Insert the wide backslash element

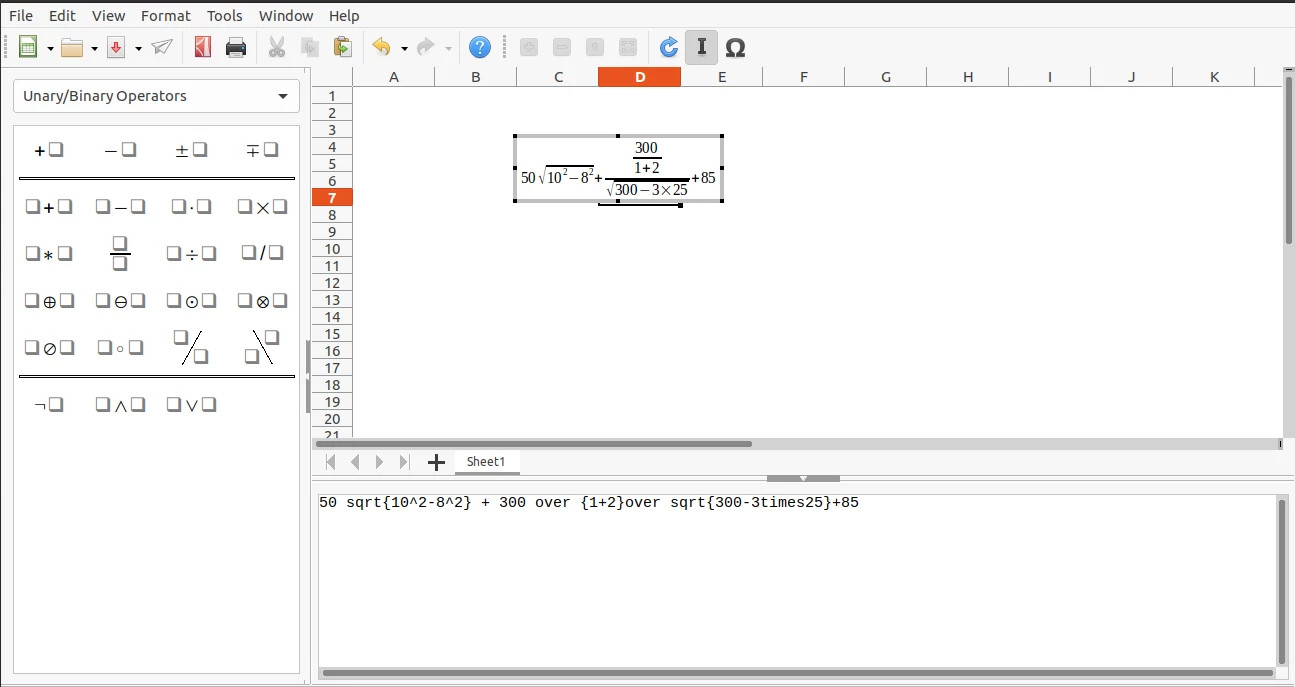(x=262, y=347)
